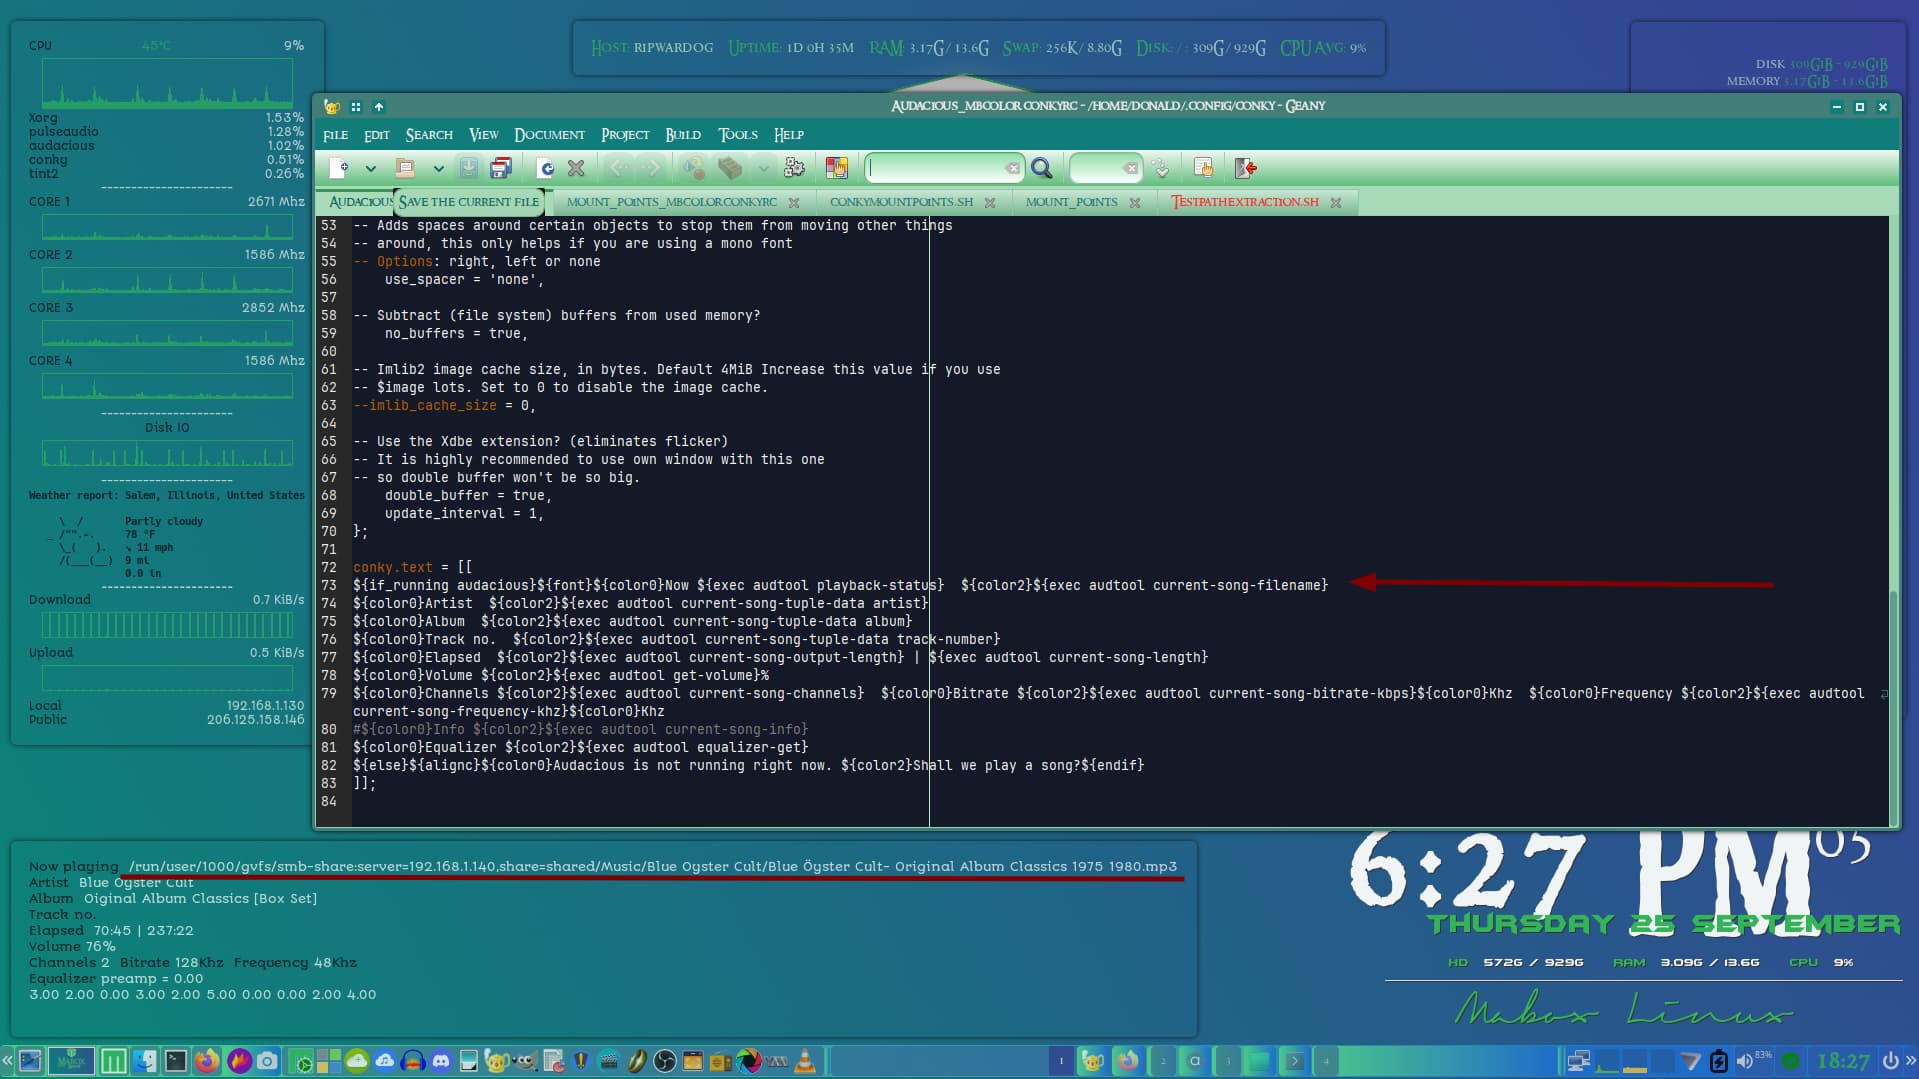Click the Save All files icon
Image resolution: width=1919 pixels, height=1079 pixels.
[501, 168]
